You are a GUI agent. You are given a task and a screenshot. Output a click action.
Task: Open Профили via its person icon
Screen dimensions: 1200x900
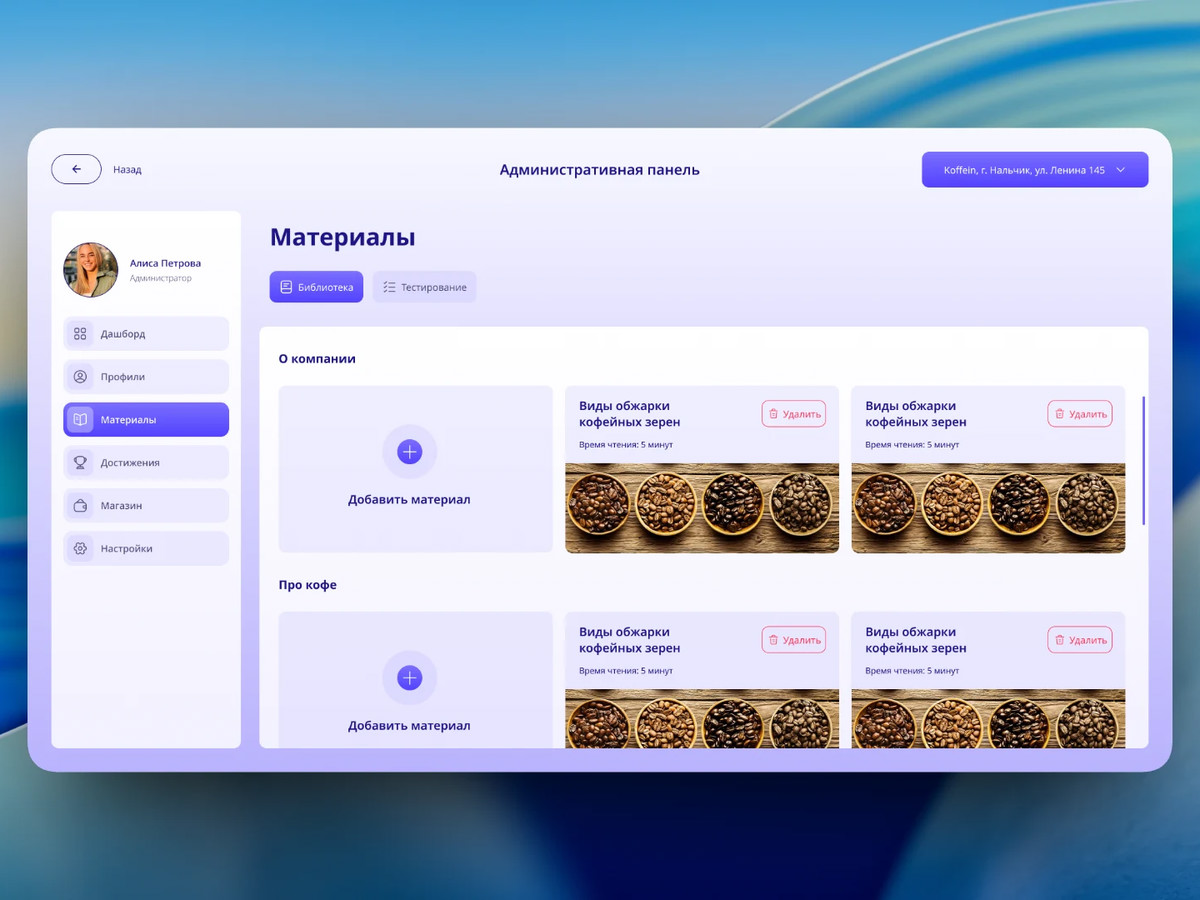[x=80, y=377]
